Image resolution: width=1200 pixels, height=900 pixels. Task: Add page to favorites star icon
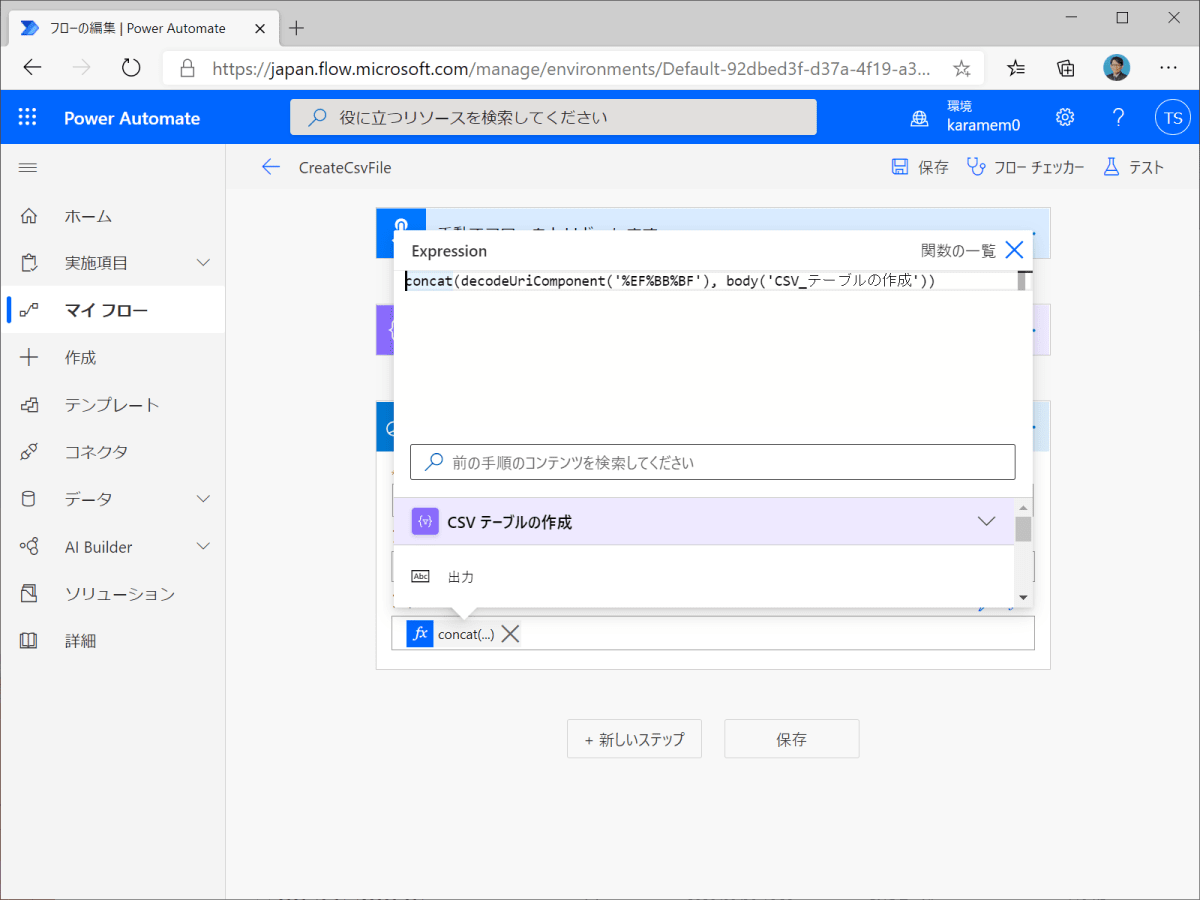click(961, 68)
